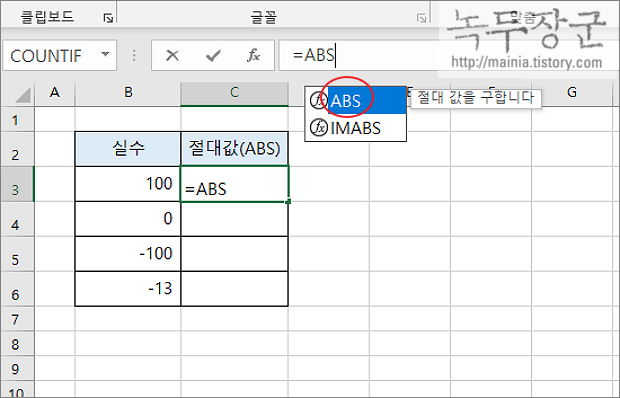Viewport: 620px width, 398px height.
Task: Click empty cell C4 beside value 0
Action: pyautogui.click(x=234, y=219)
